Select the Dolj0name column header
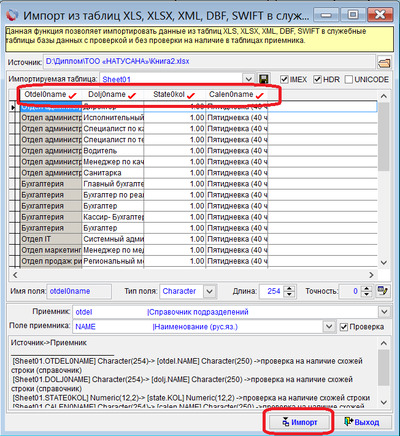 coord(113,95)
